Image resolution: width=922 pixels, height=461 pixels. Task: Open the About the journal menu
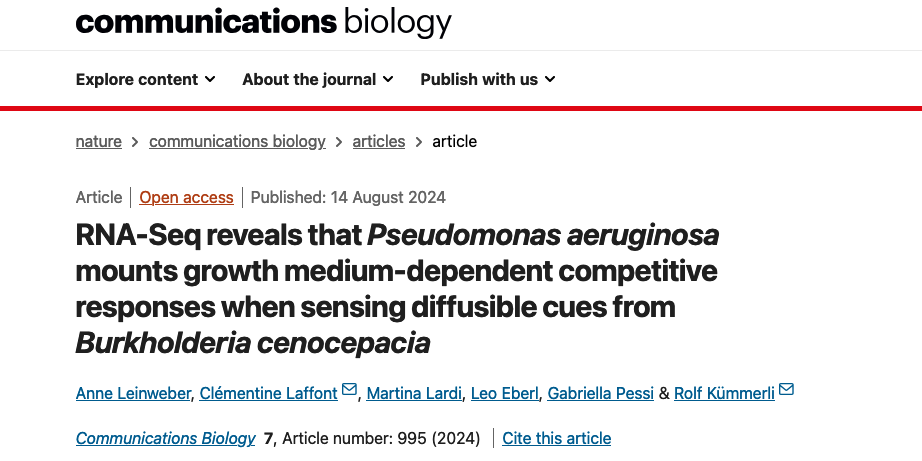[x=317, y=79]
